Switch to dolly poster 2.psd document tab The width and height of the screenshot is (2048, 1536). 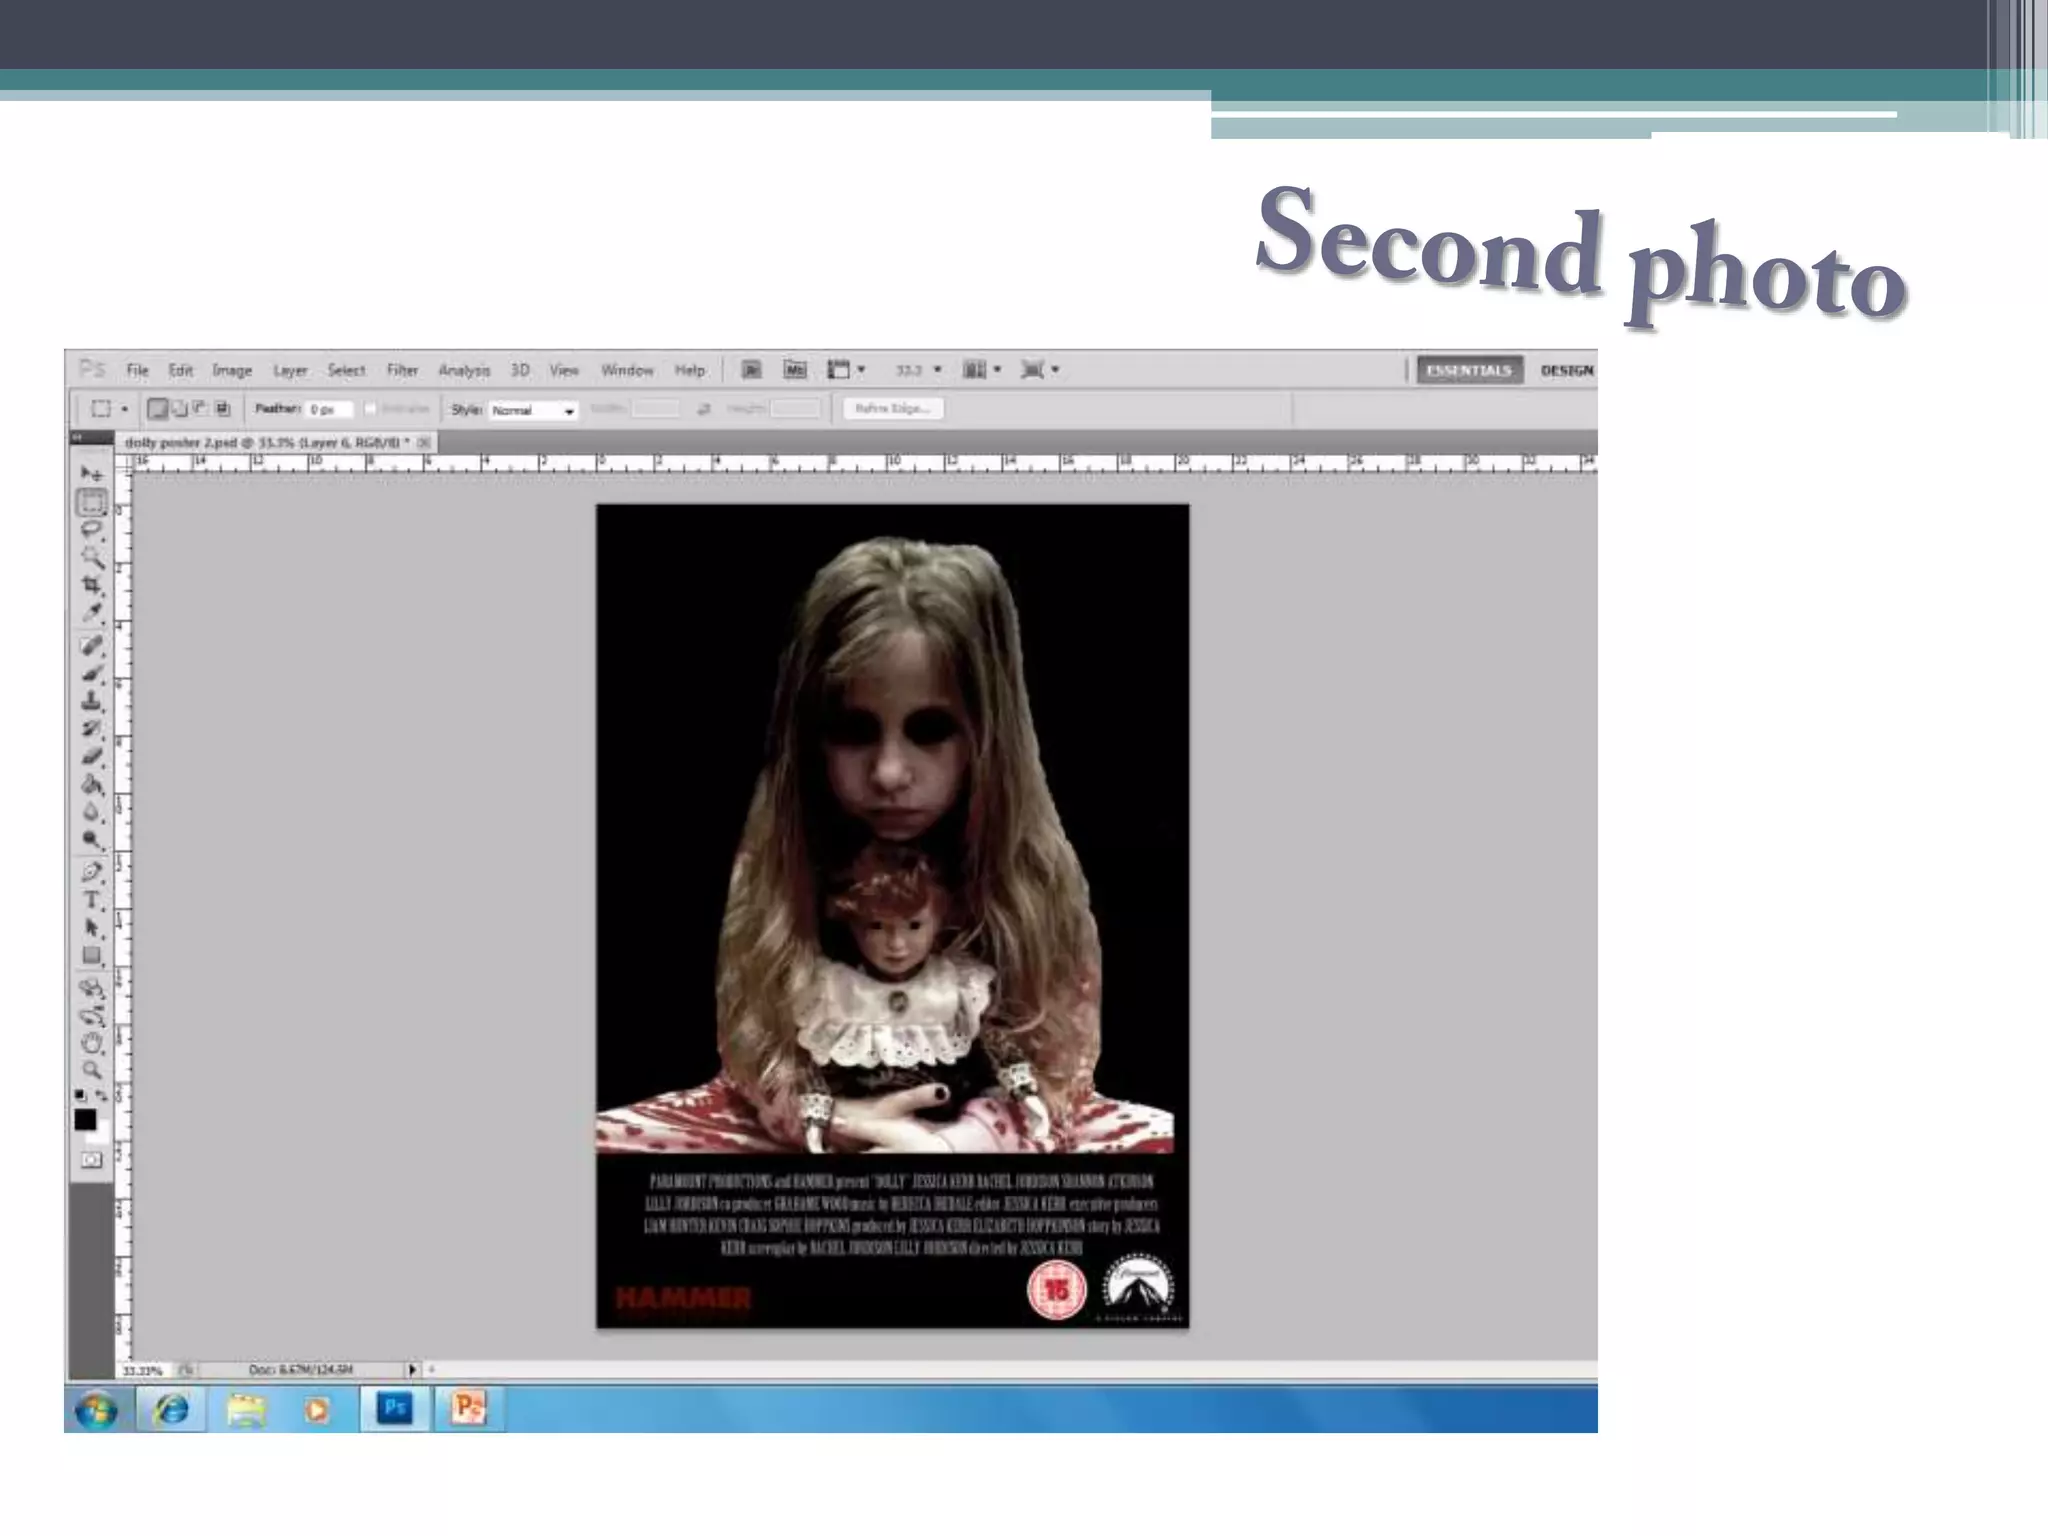pos(266,442)
